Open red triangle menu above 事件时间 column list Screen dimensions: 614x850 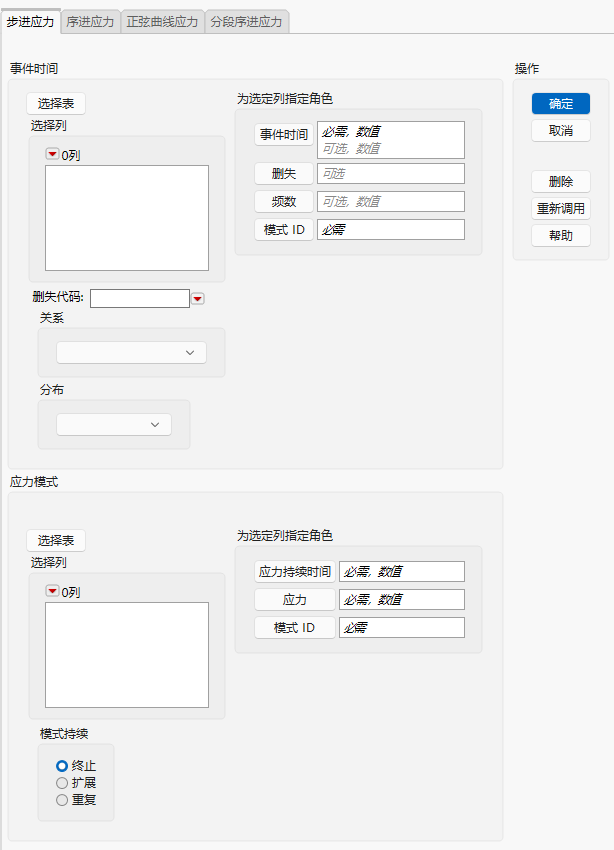[x=52, y=154]
